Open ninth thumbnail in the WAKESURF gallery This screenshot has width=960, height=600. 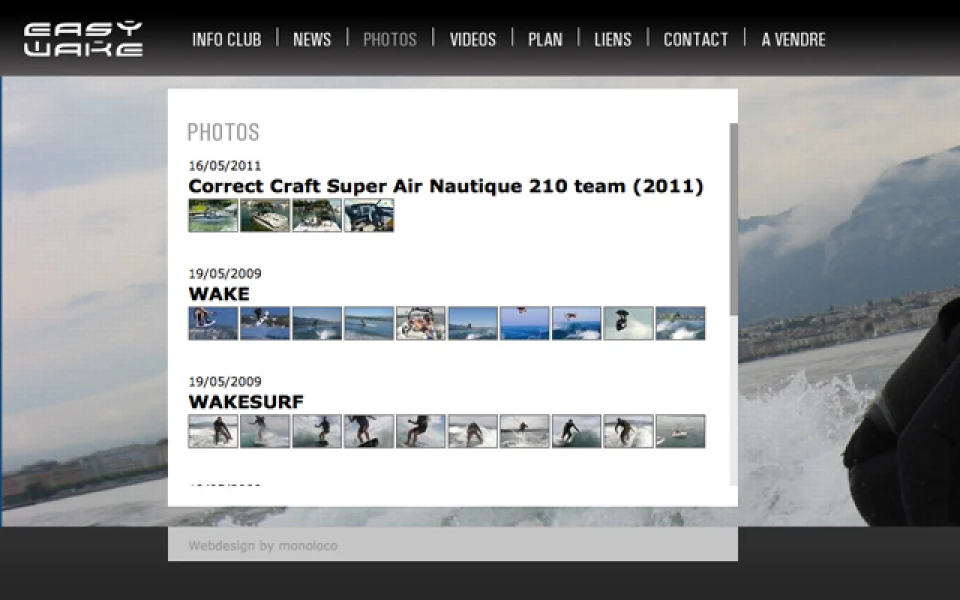pyautogui.click(x=629, y=431)
